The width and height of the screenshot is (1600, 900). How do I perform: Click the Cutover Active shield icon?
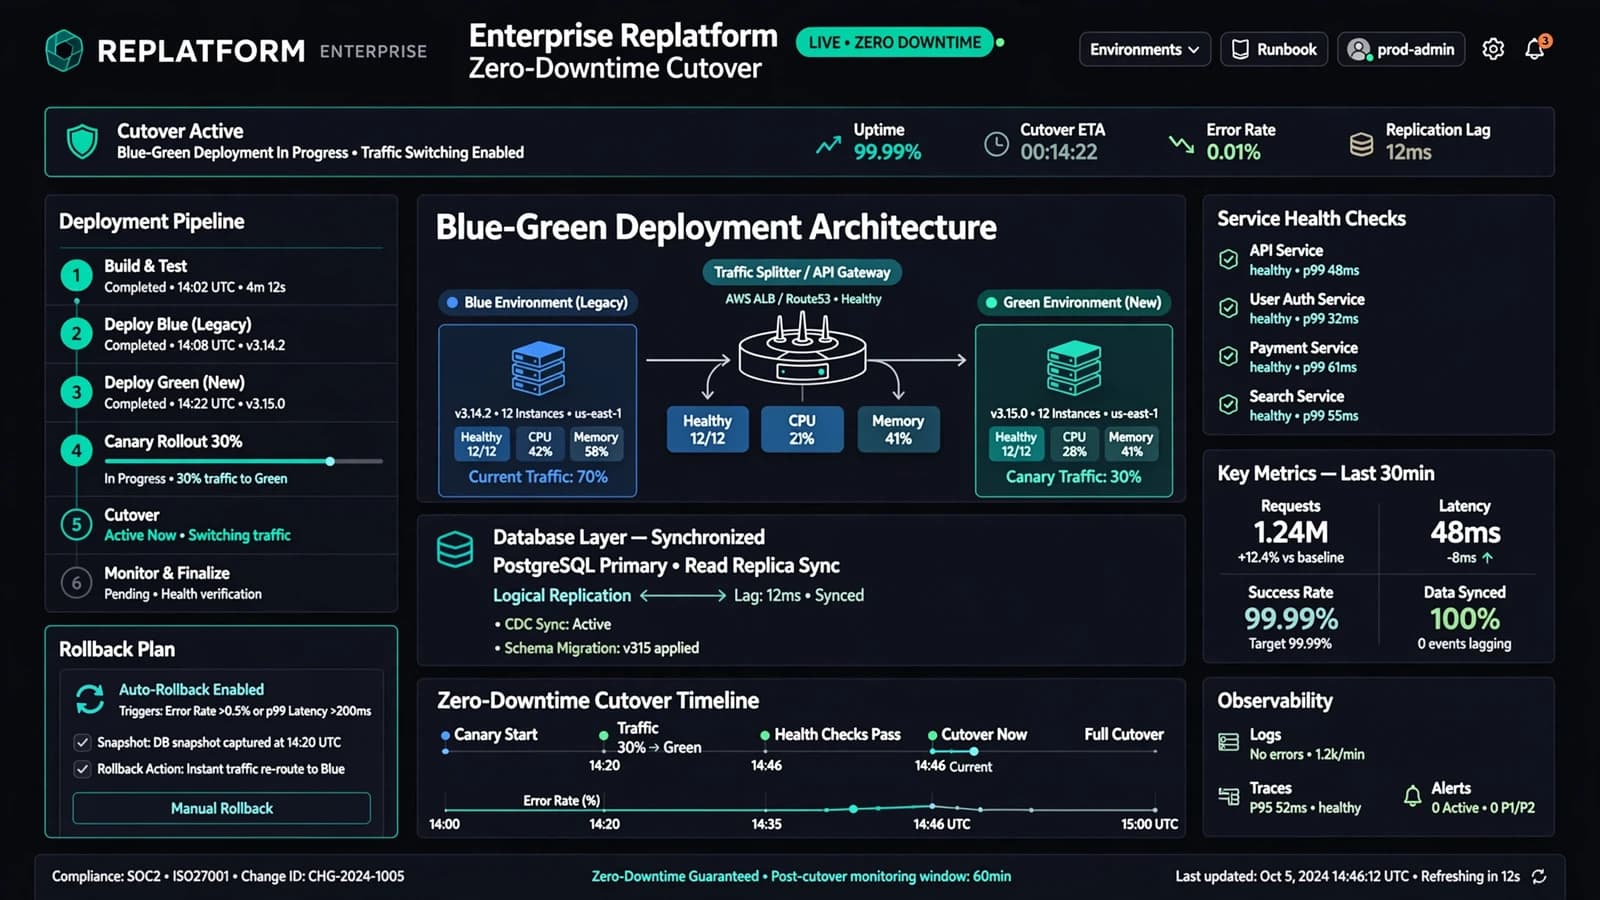click(82, 142)
